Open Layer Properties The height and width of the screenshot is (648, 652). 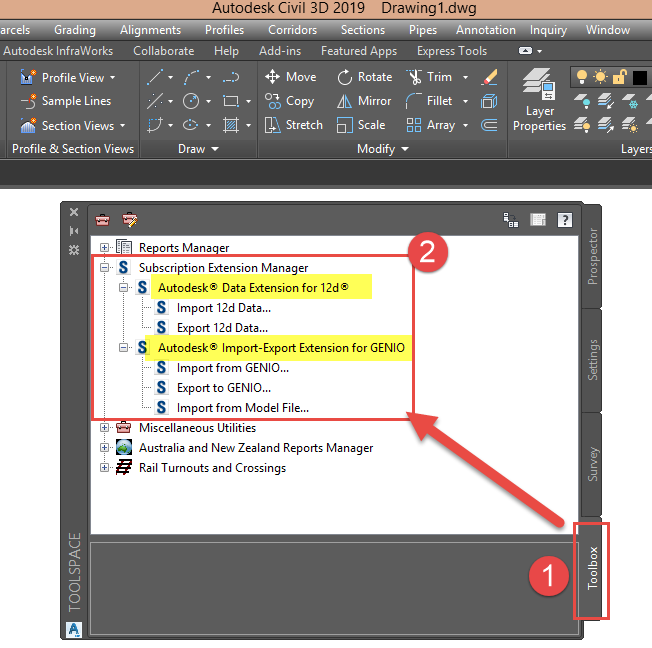pos(539,100)
